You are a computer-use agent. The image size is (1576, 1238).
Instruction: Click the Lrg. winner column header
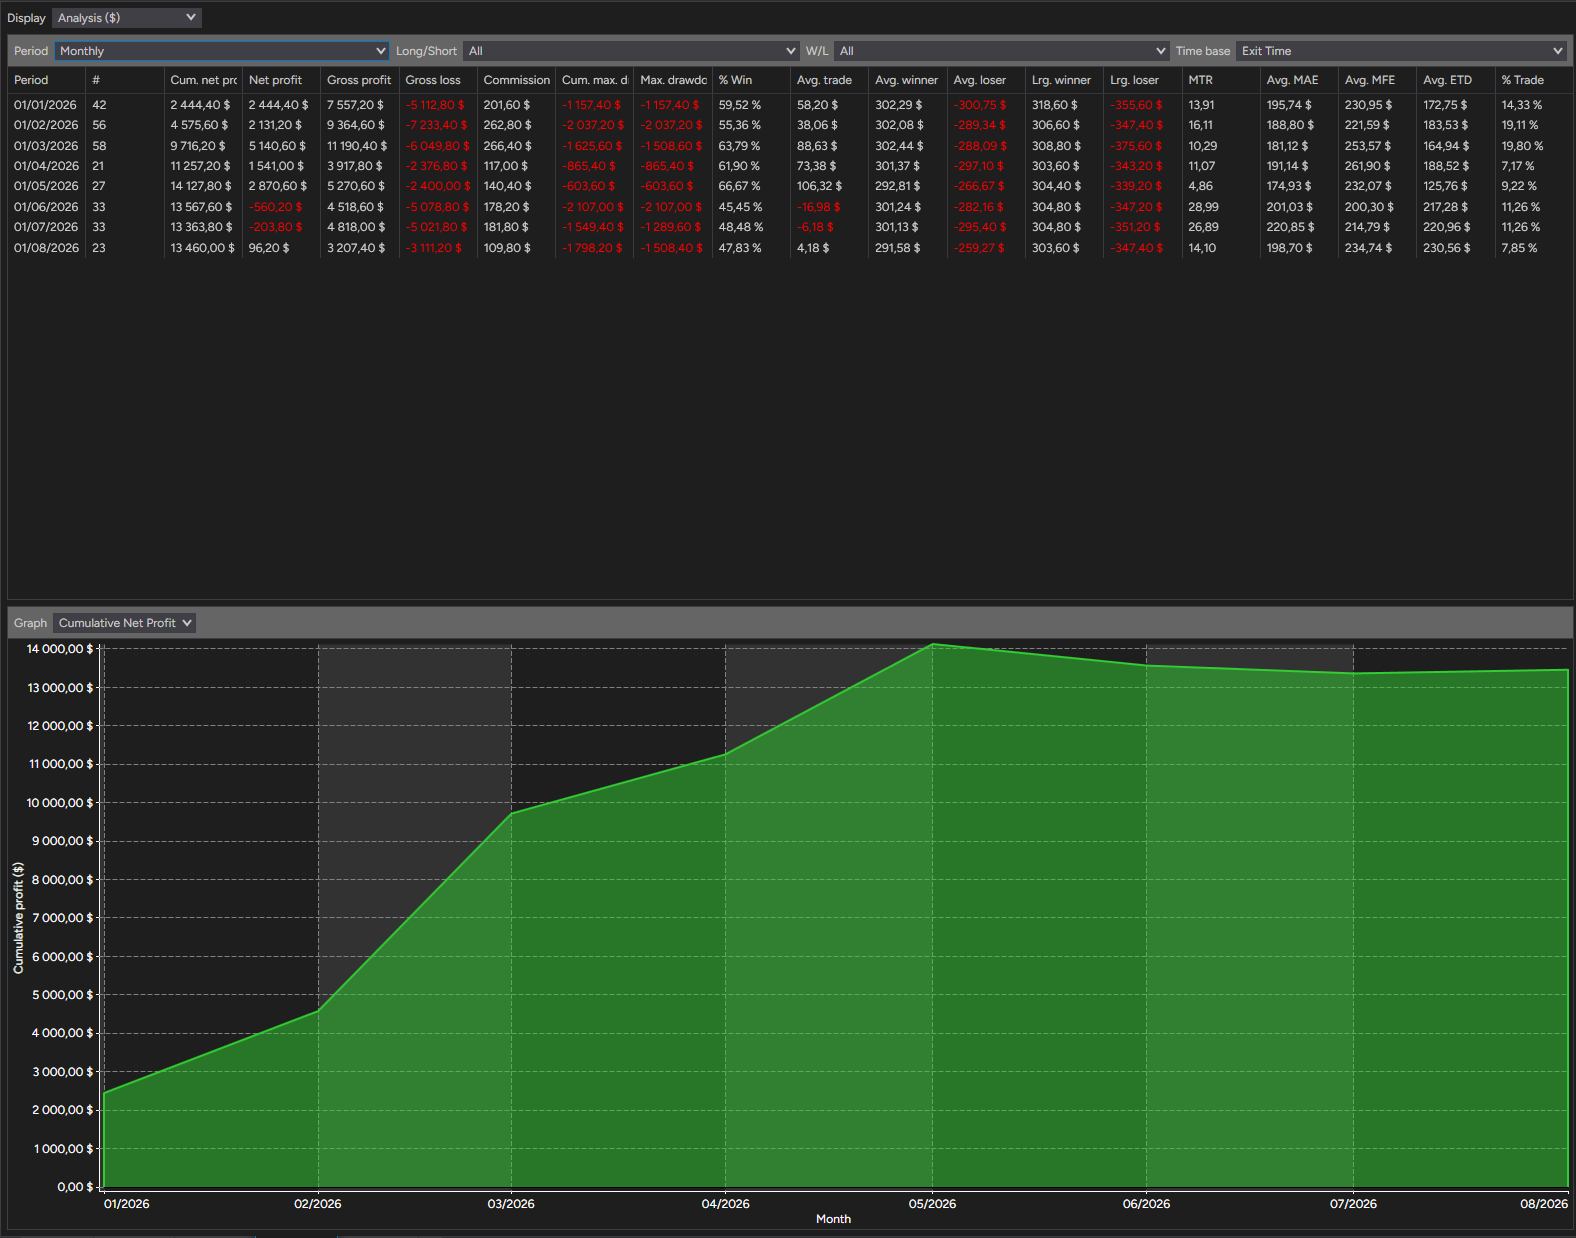[1064, 80]
